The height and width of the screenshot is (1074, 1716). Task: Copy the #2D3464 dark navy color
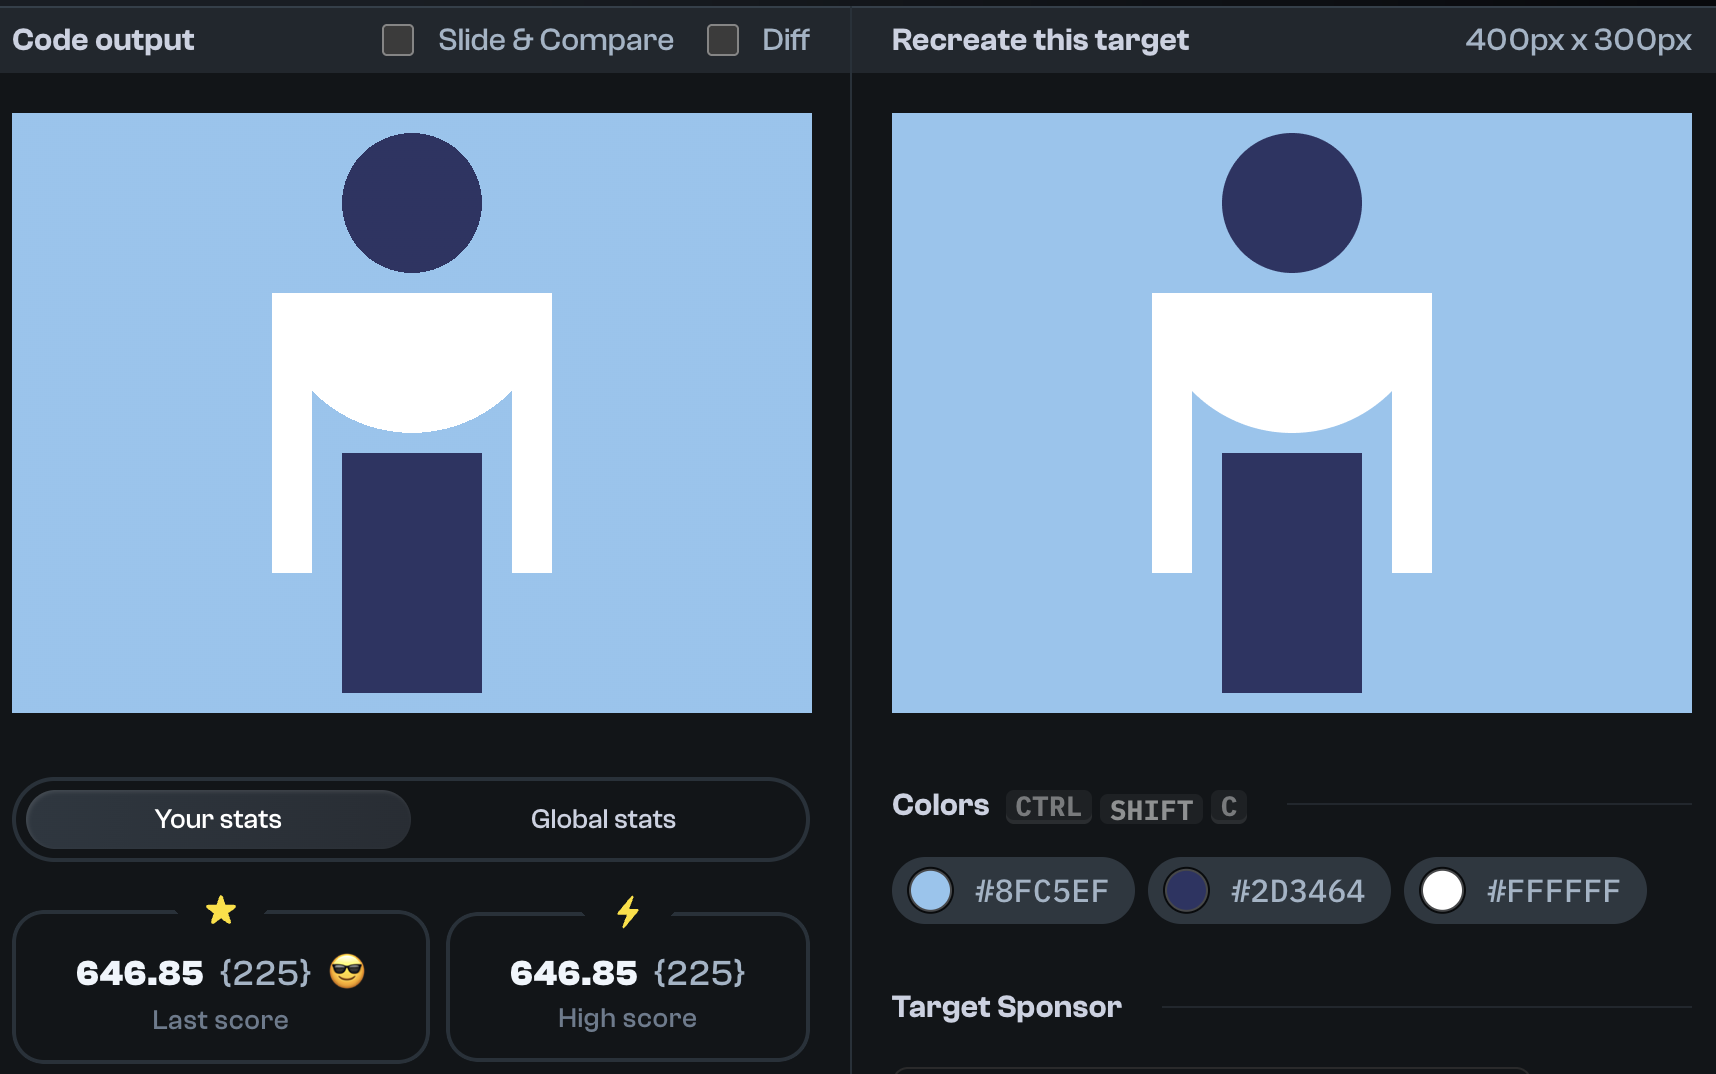(x=1269, y=890)
